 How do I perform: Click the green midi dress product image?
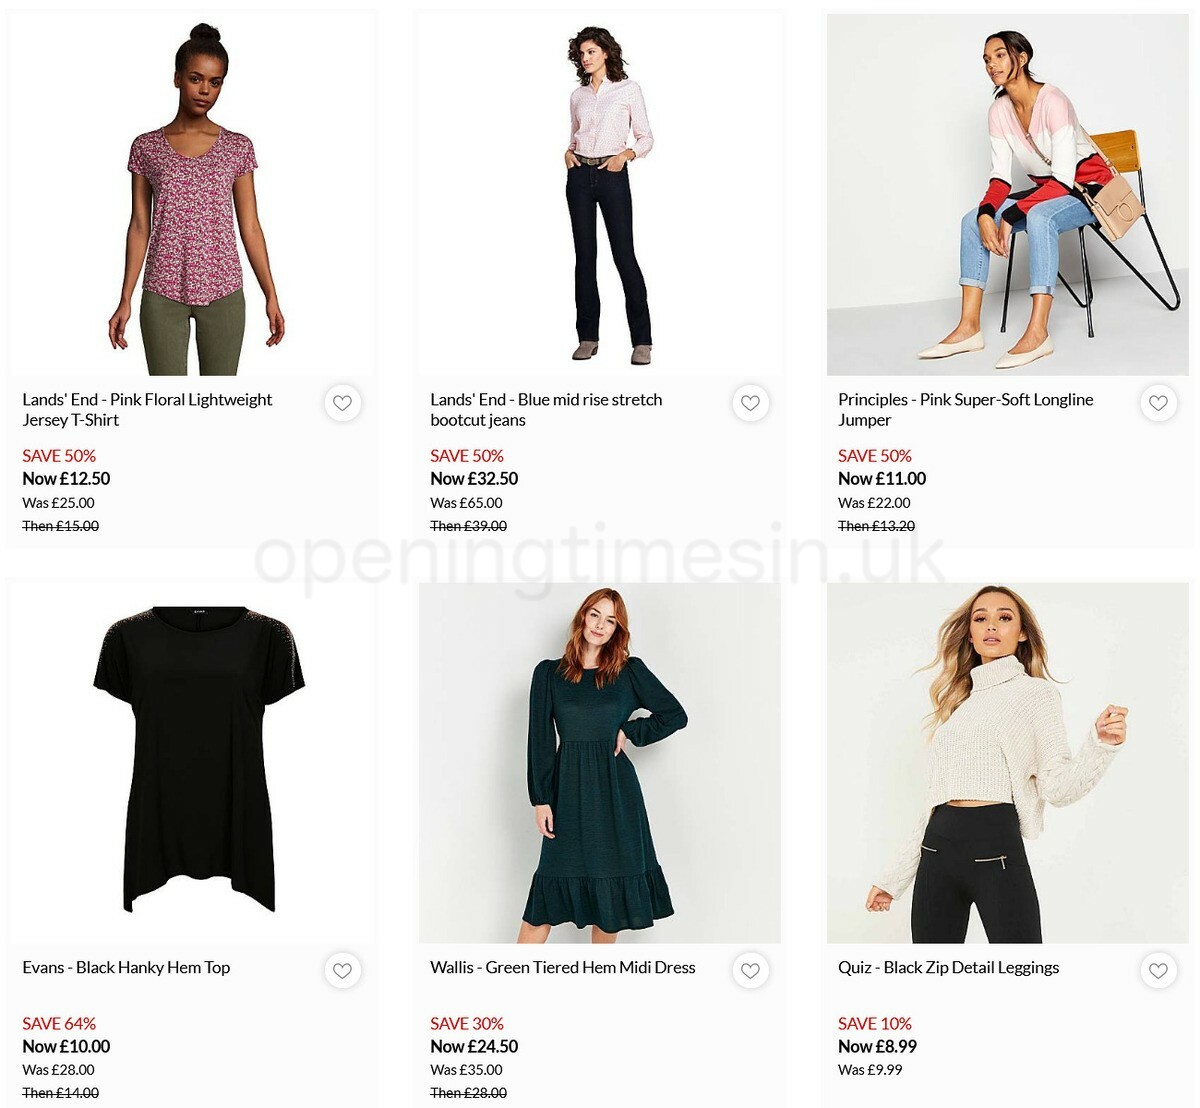[x=599, y=760]
